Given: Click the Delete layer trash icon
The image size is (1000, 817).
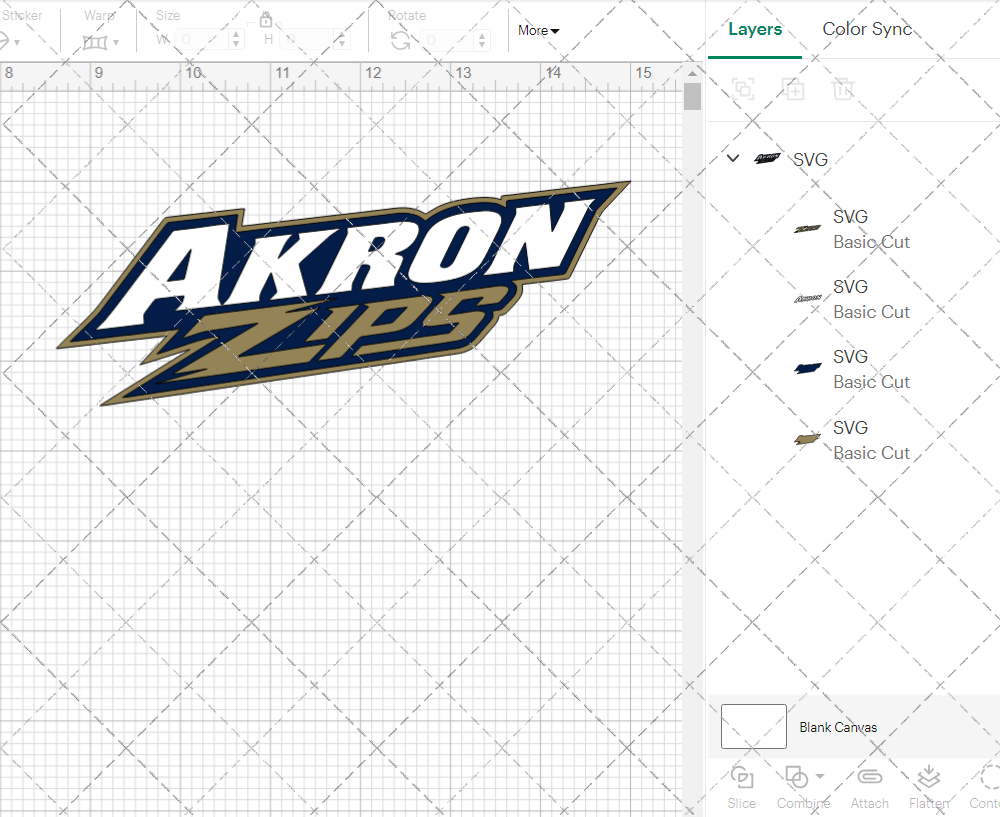Looking at the screenshot, I should pyautogui.click(x=843, y=89).
